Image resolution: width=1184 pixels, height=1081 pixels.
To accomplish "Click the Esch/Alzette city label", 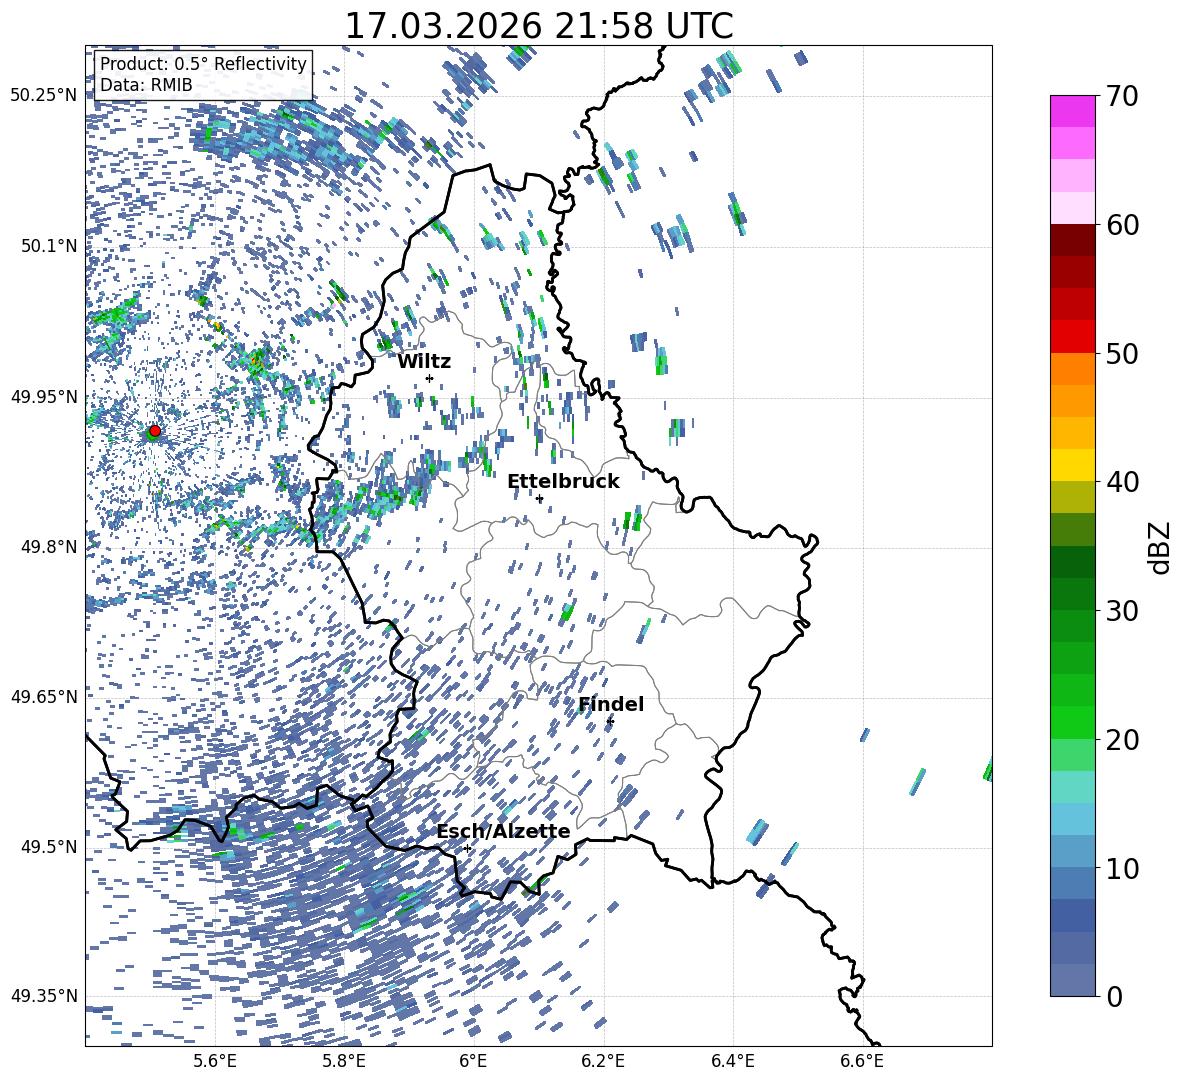I will [504, 831].
